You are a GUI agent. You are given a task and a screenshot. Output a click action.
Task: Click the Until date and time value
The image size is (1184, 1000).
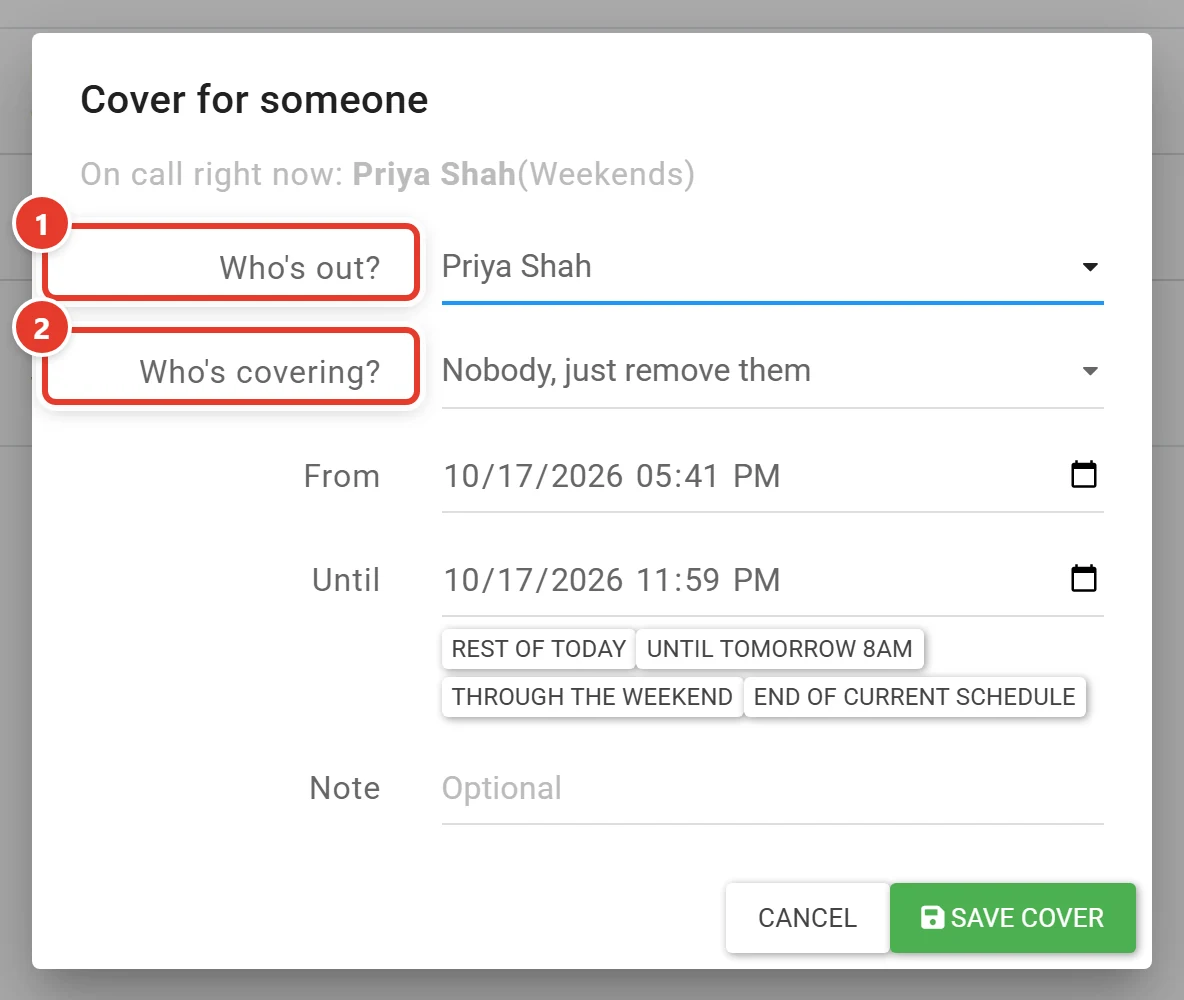612,581
